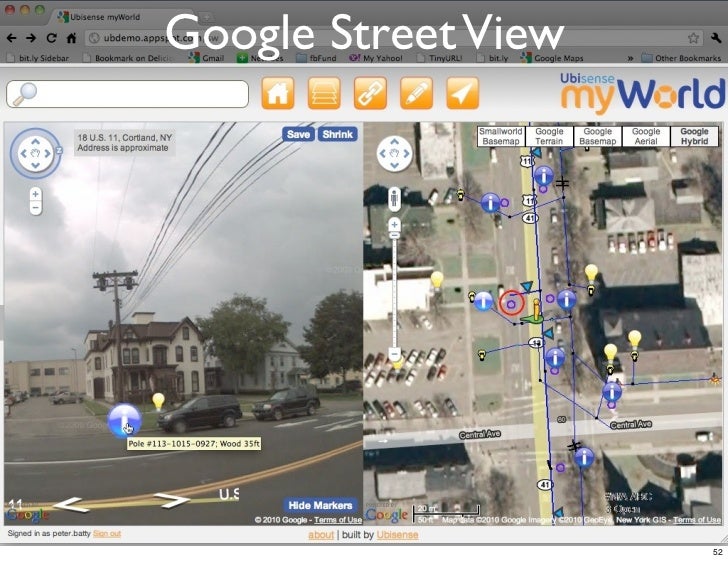Open the about link in footer

pos(321,535)
